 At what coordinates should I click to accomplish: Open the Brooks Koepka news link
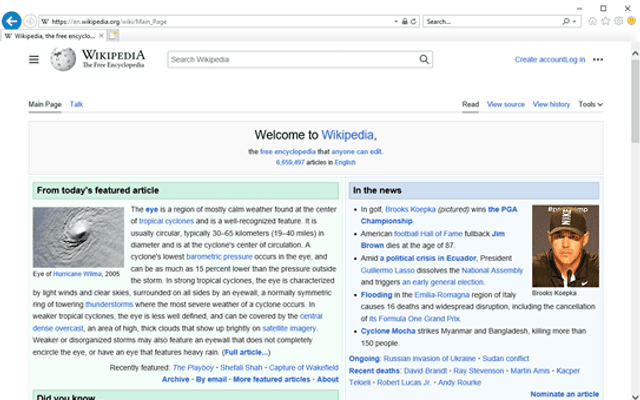coord(410,209)
